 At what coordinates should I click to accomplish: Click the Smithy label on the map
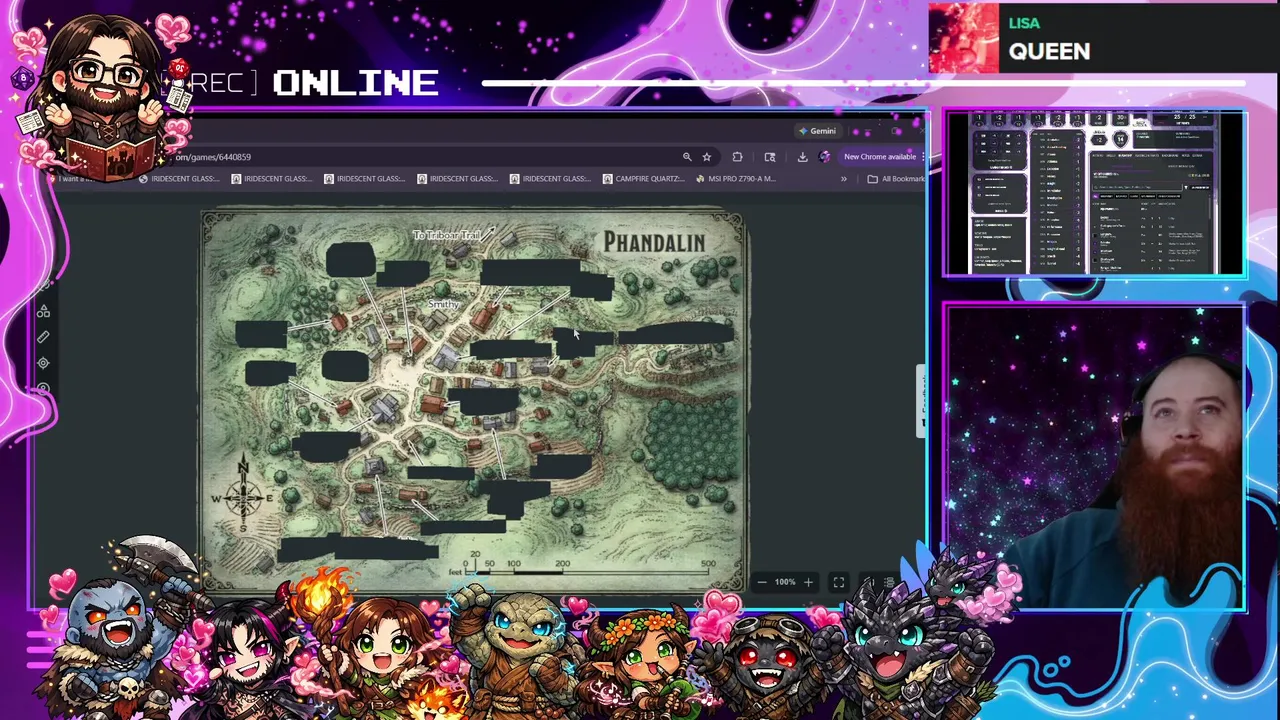coord(442,303)
